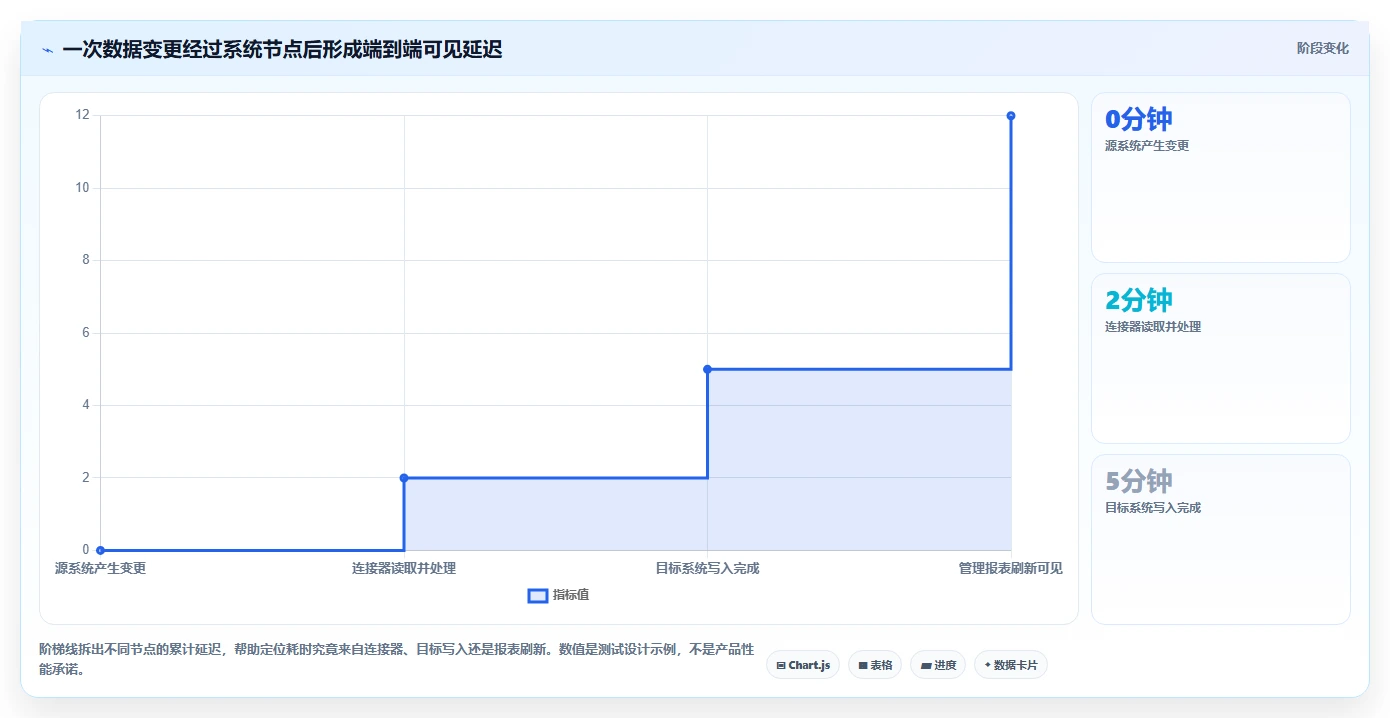
Task: Open the 0分钟 stat card
Action: tap(1220, 177)
